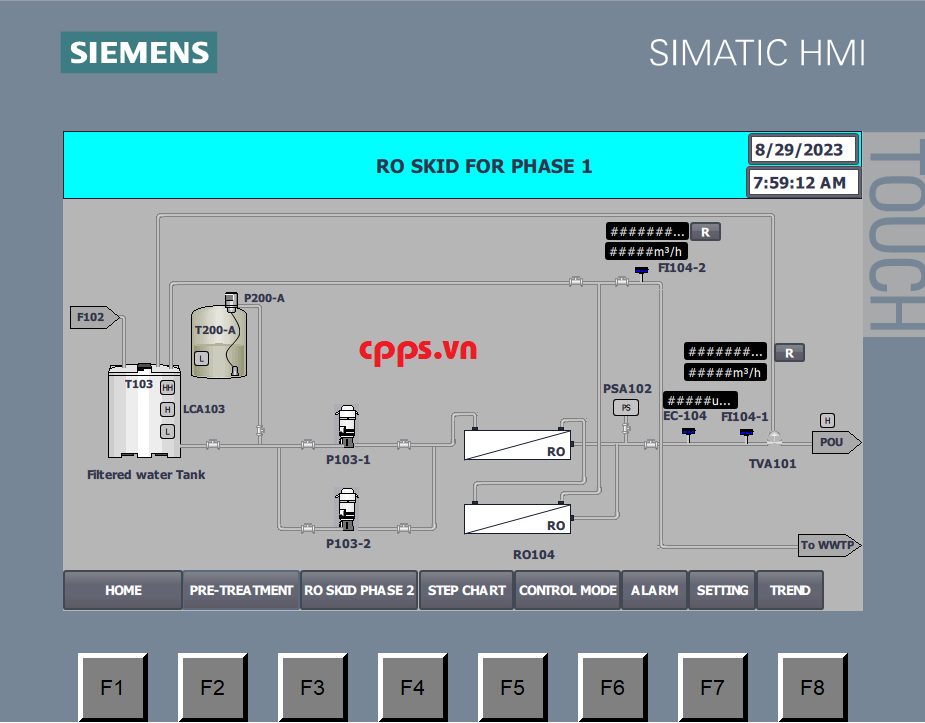Click the L level indicator on T200-A

[201, 358]
